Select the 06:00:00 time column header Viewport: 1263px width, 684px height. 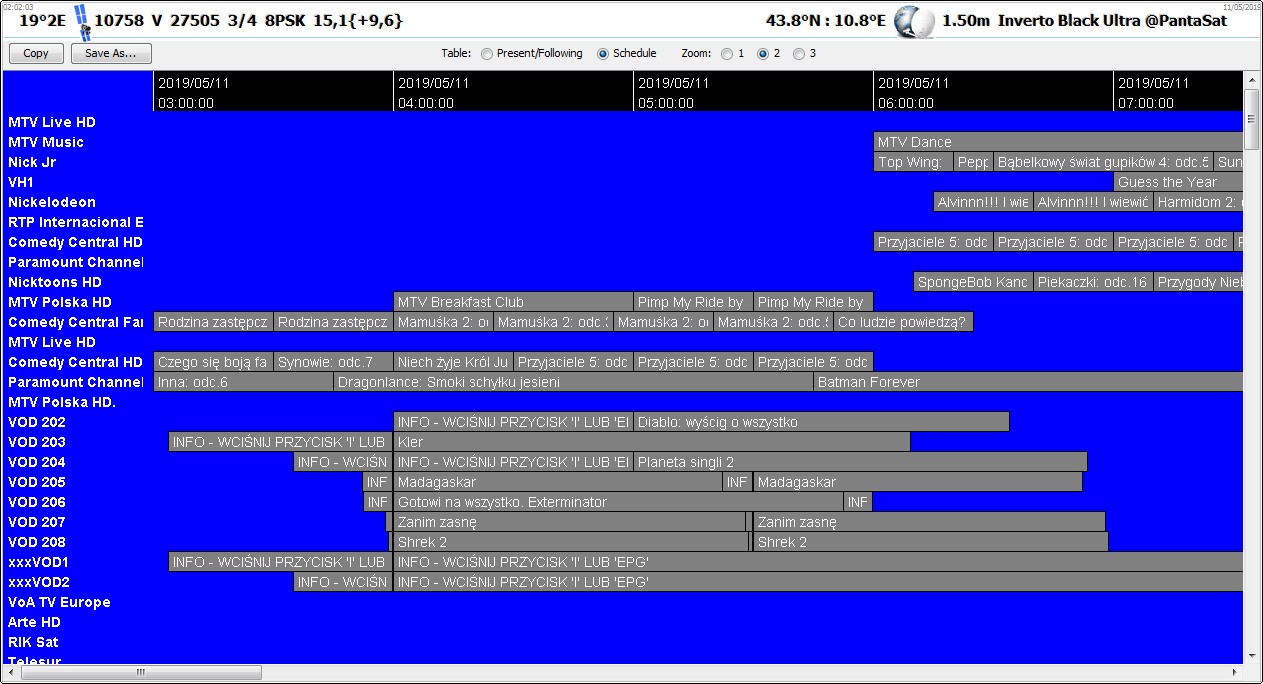coord(993,92)
